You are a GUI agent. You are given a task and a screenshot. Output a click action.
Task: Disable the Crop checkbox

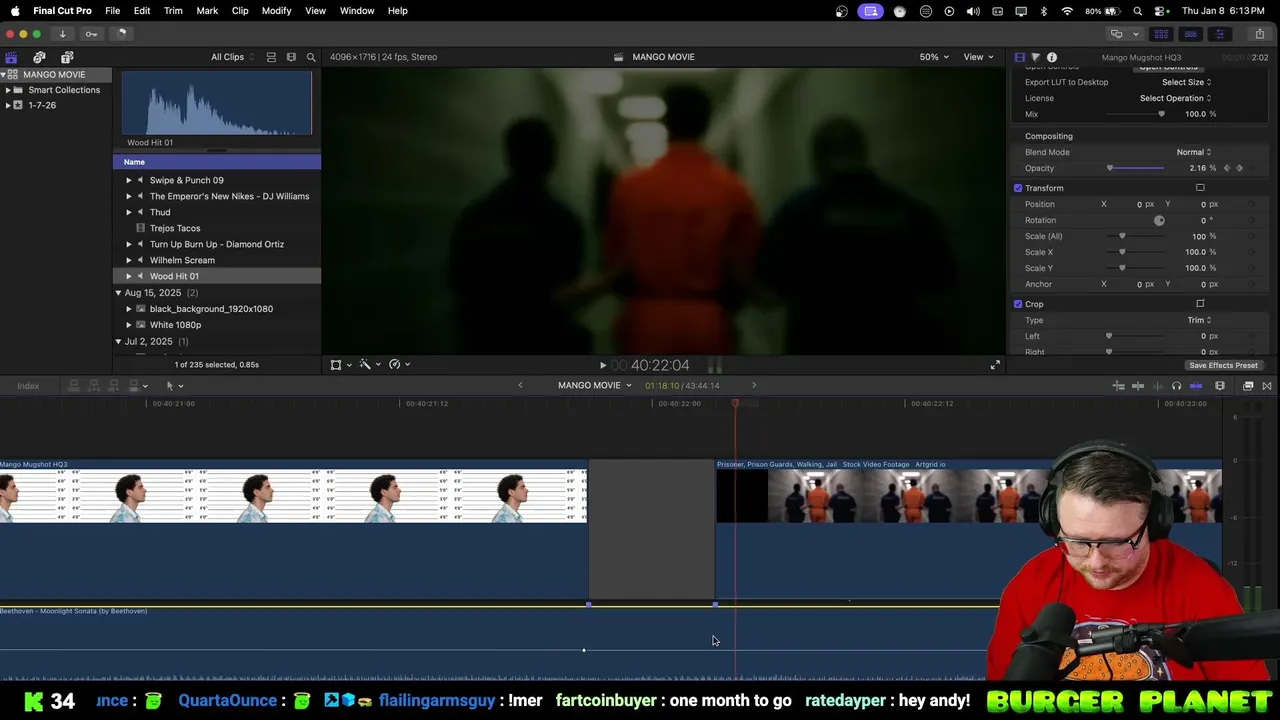(1018, 304)
